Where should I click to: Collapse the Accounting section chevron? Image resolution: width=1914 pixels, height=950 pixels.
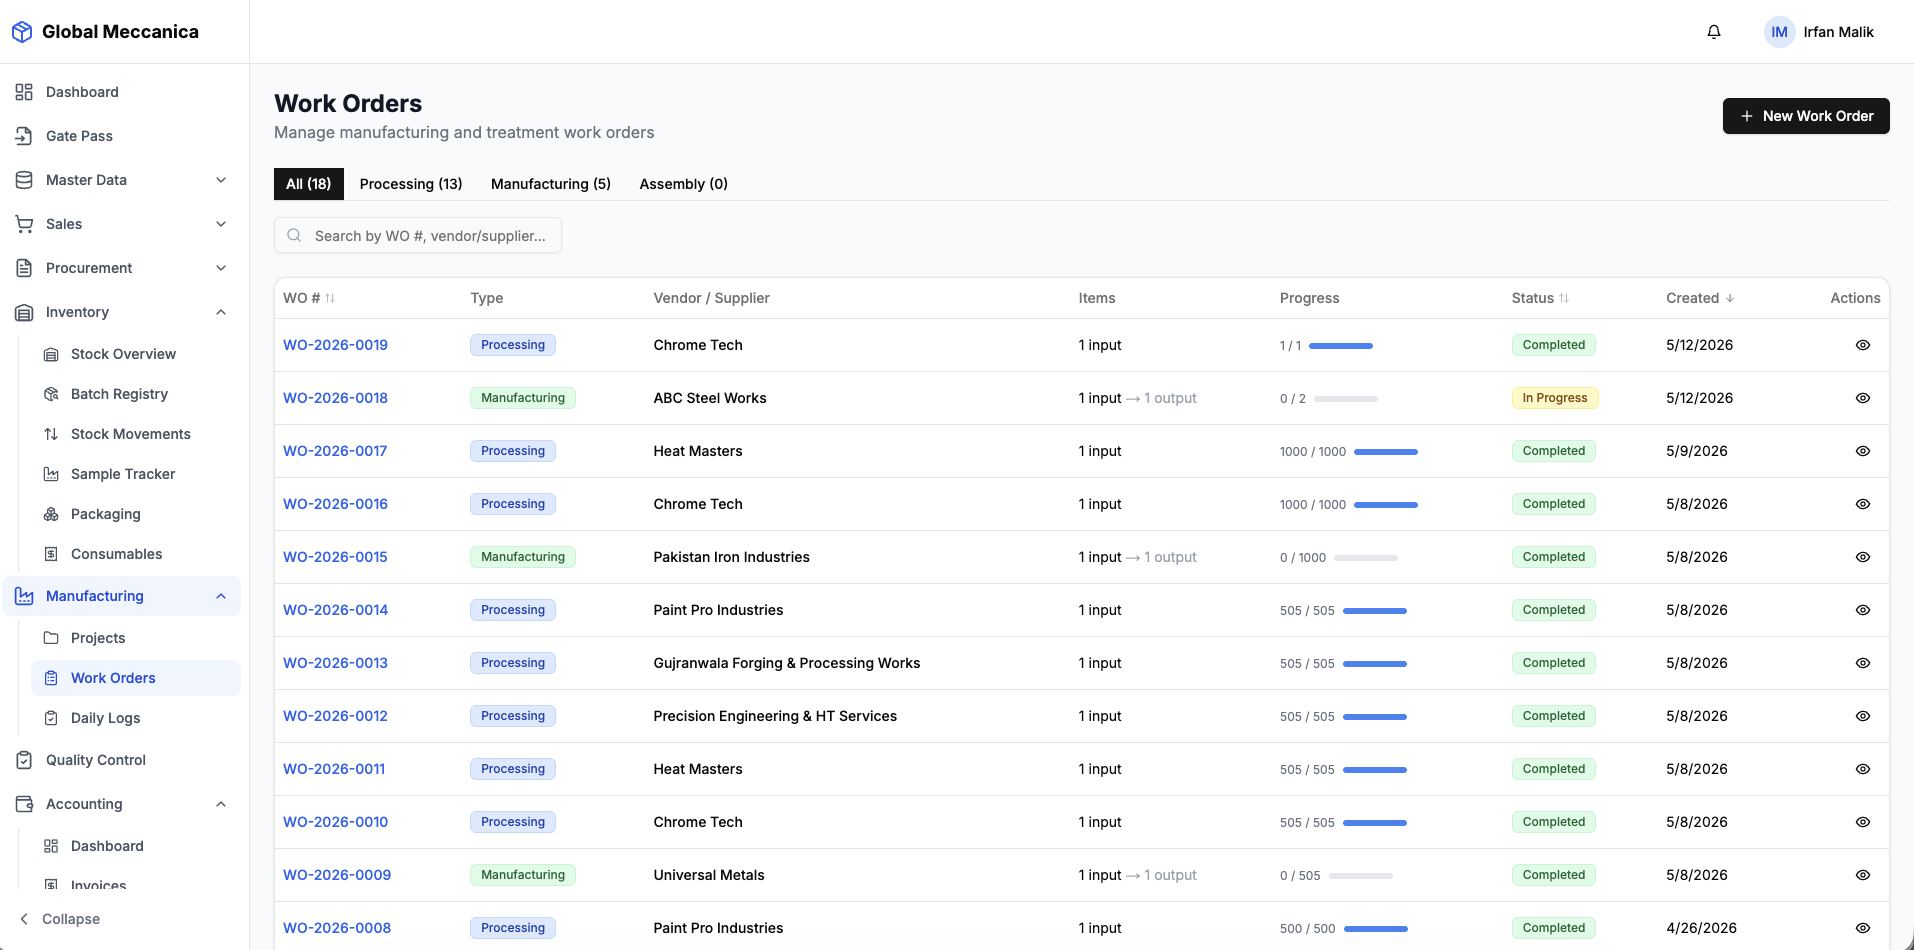(221, 804)
